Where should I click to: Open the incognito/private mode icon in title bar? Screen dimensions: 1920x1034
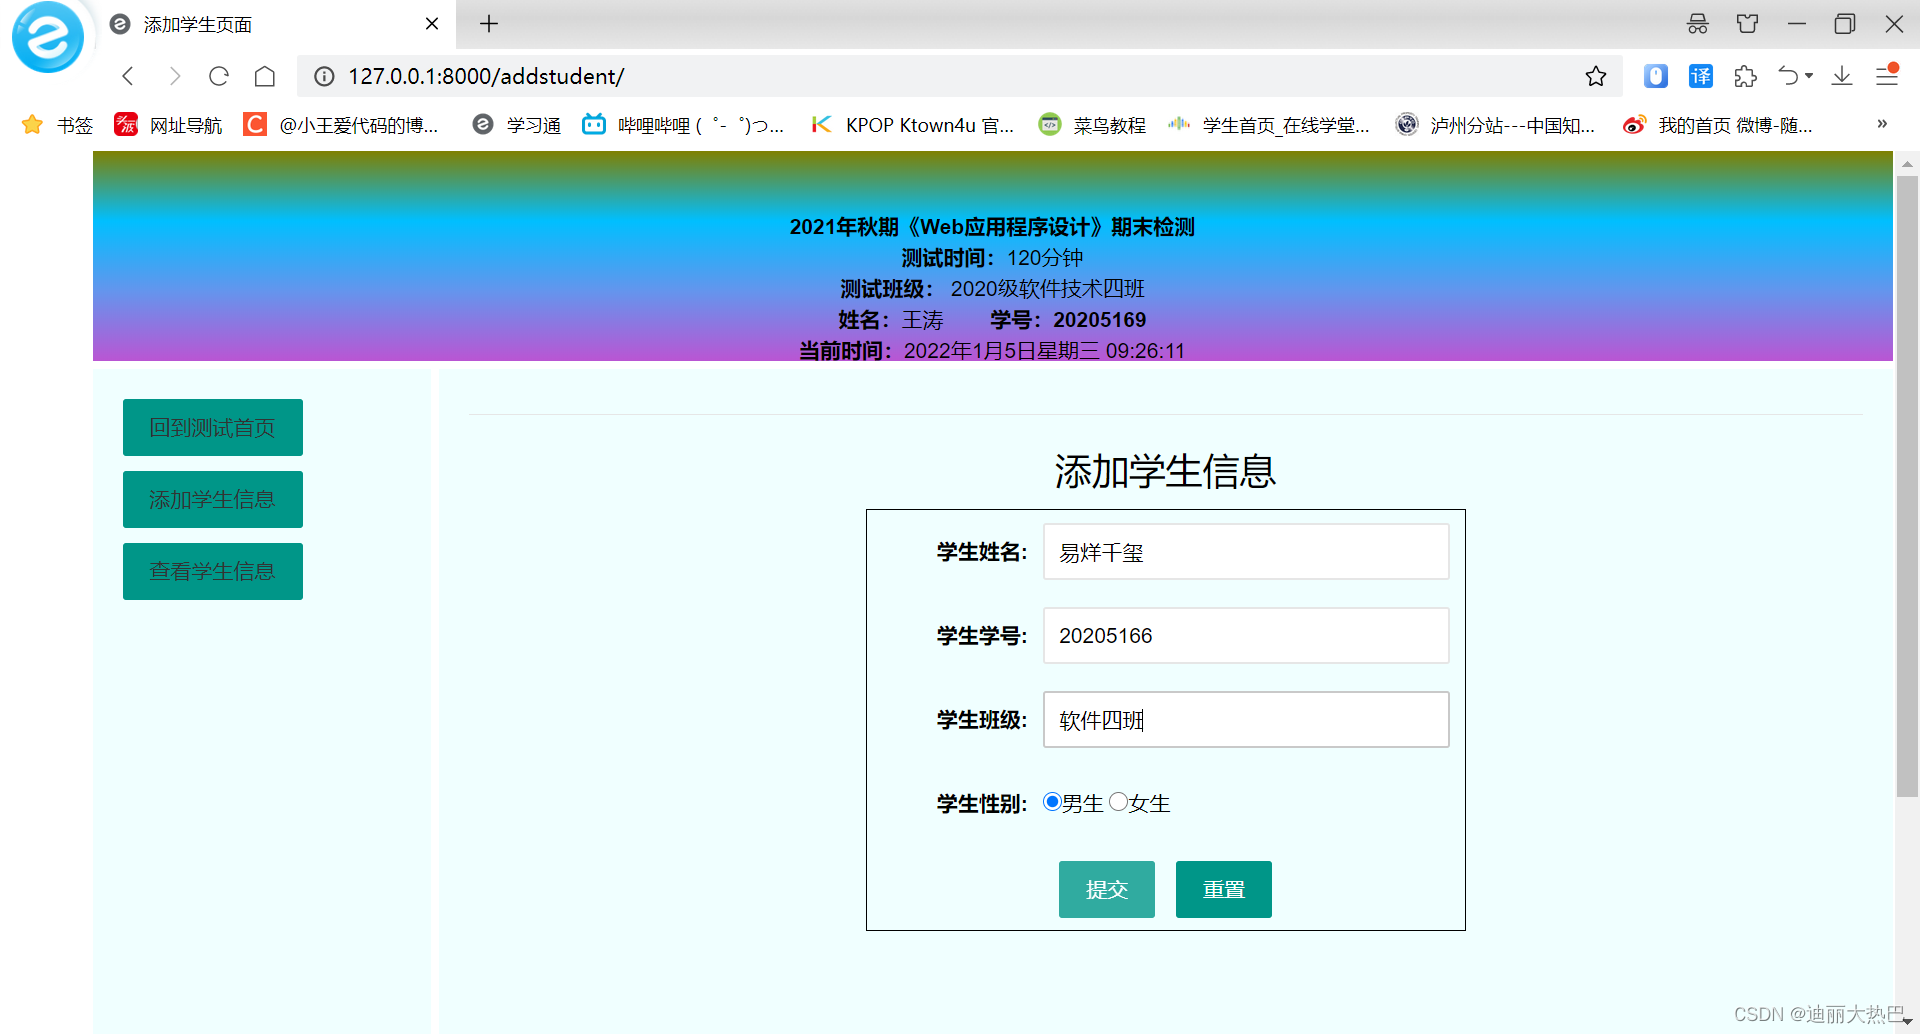pyautogui.click(x=1698, y=24)
